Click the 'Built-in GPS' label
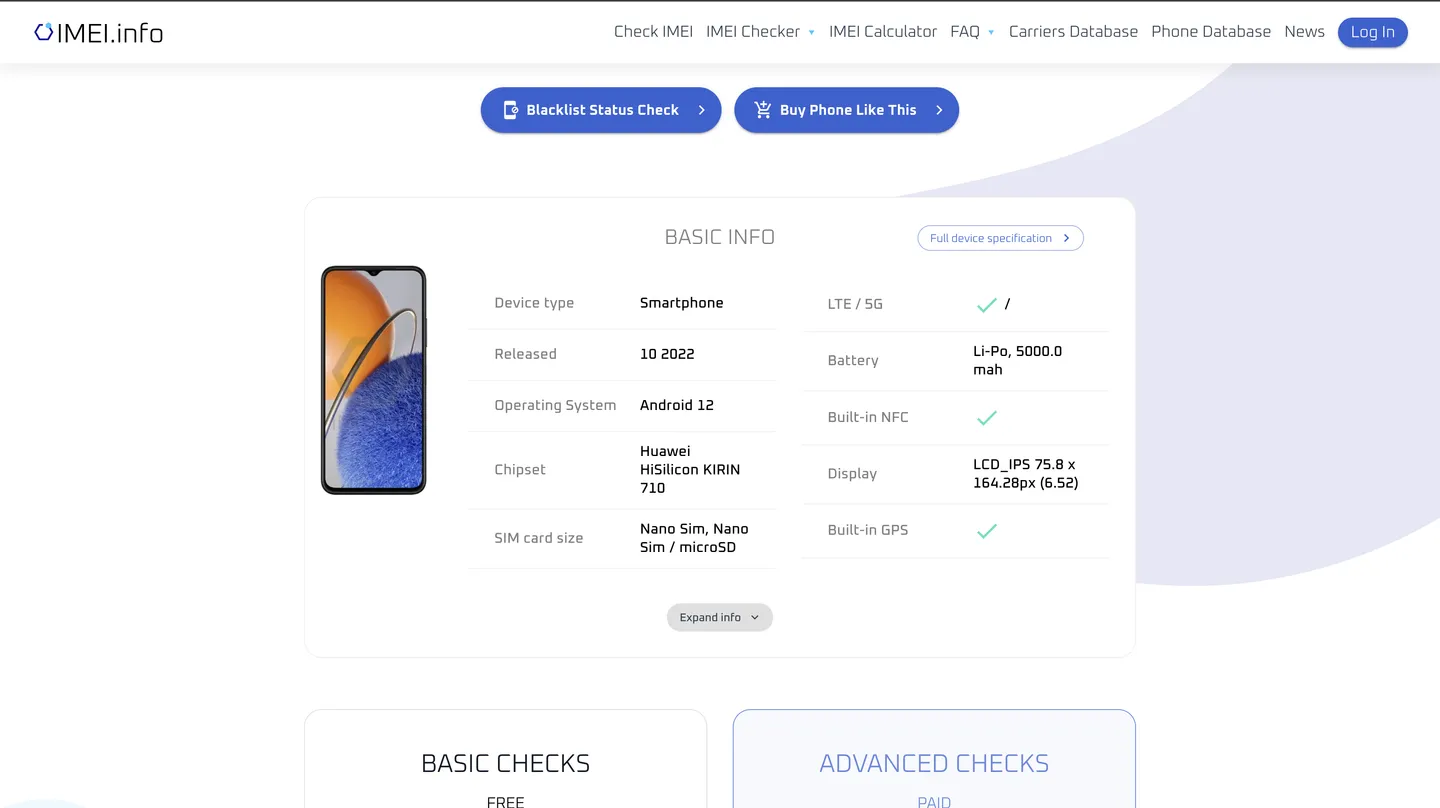Screen dimensions: 1440x808 point(868,530)
